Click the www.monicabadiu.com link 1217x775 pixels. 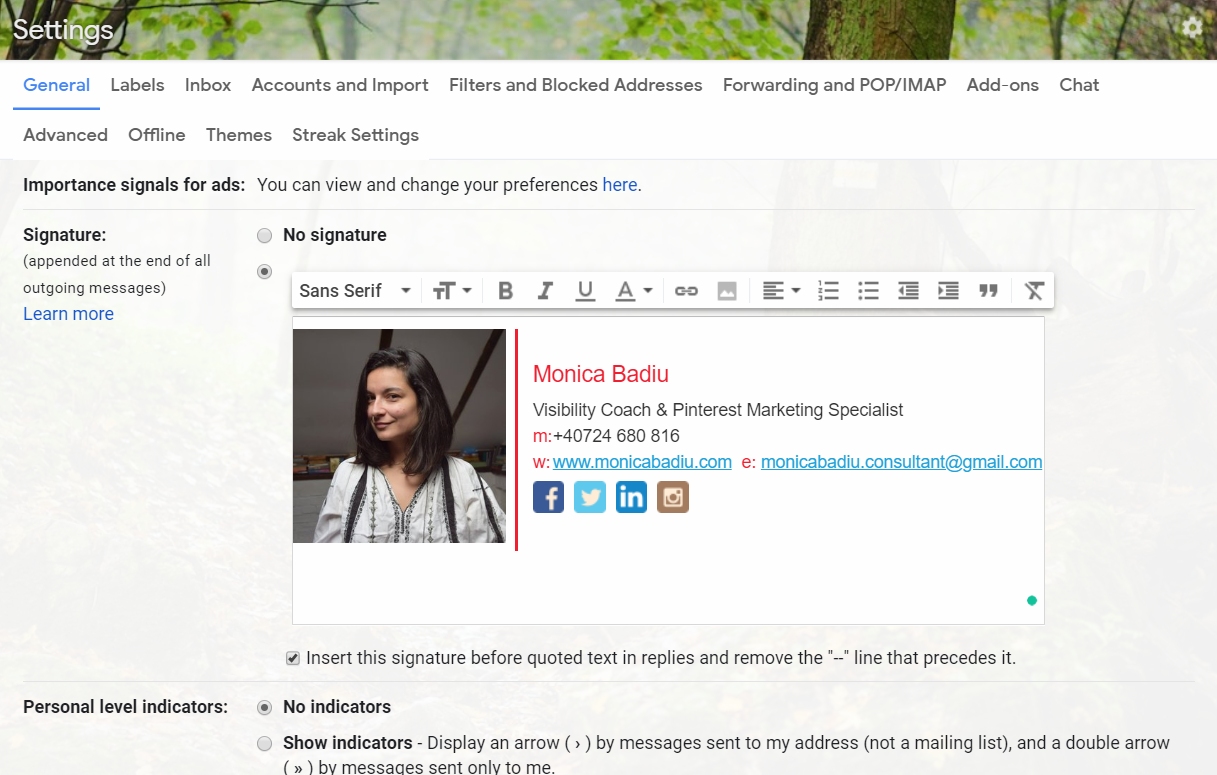tap(642, 462)
